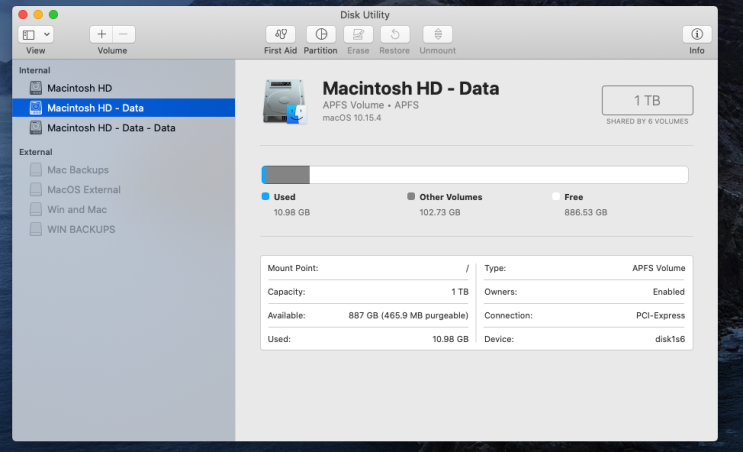Run First Aid on the volume
The width and height of the screenshot is (743, 452).
pos(281,35)
